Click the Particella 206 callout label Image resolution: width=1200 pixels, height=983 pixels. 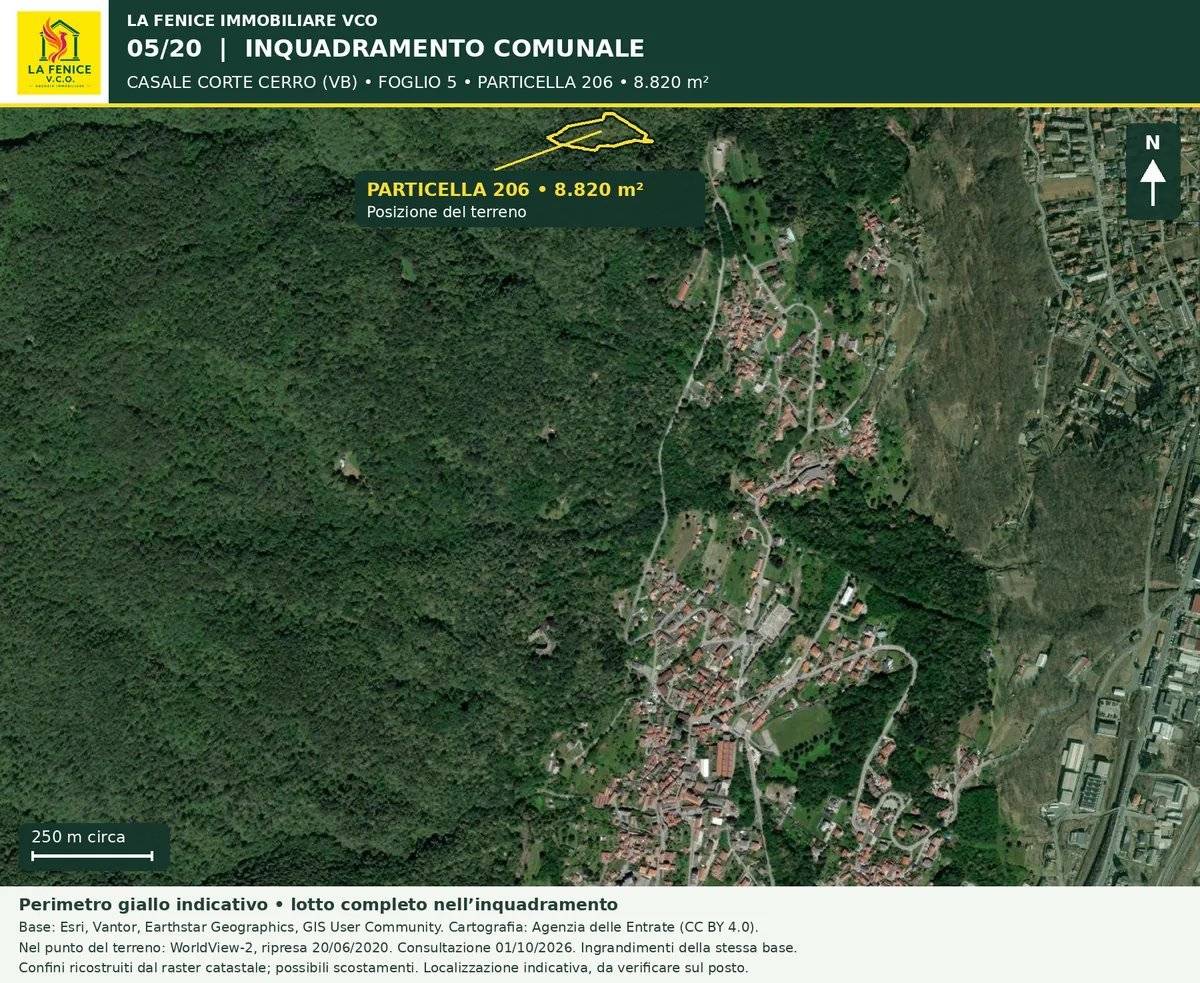click(x=531, y=199)
